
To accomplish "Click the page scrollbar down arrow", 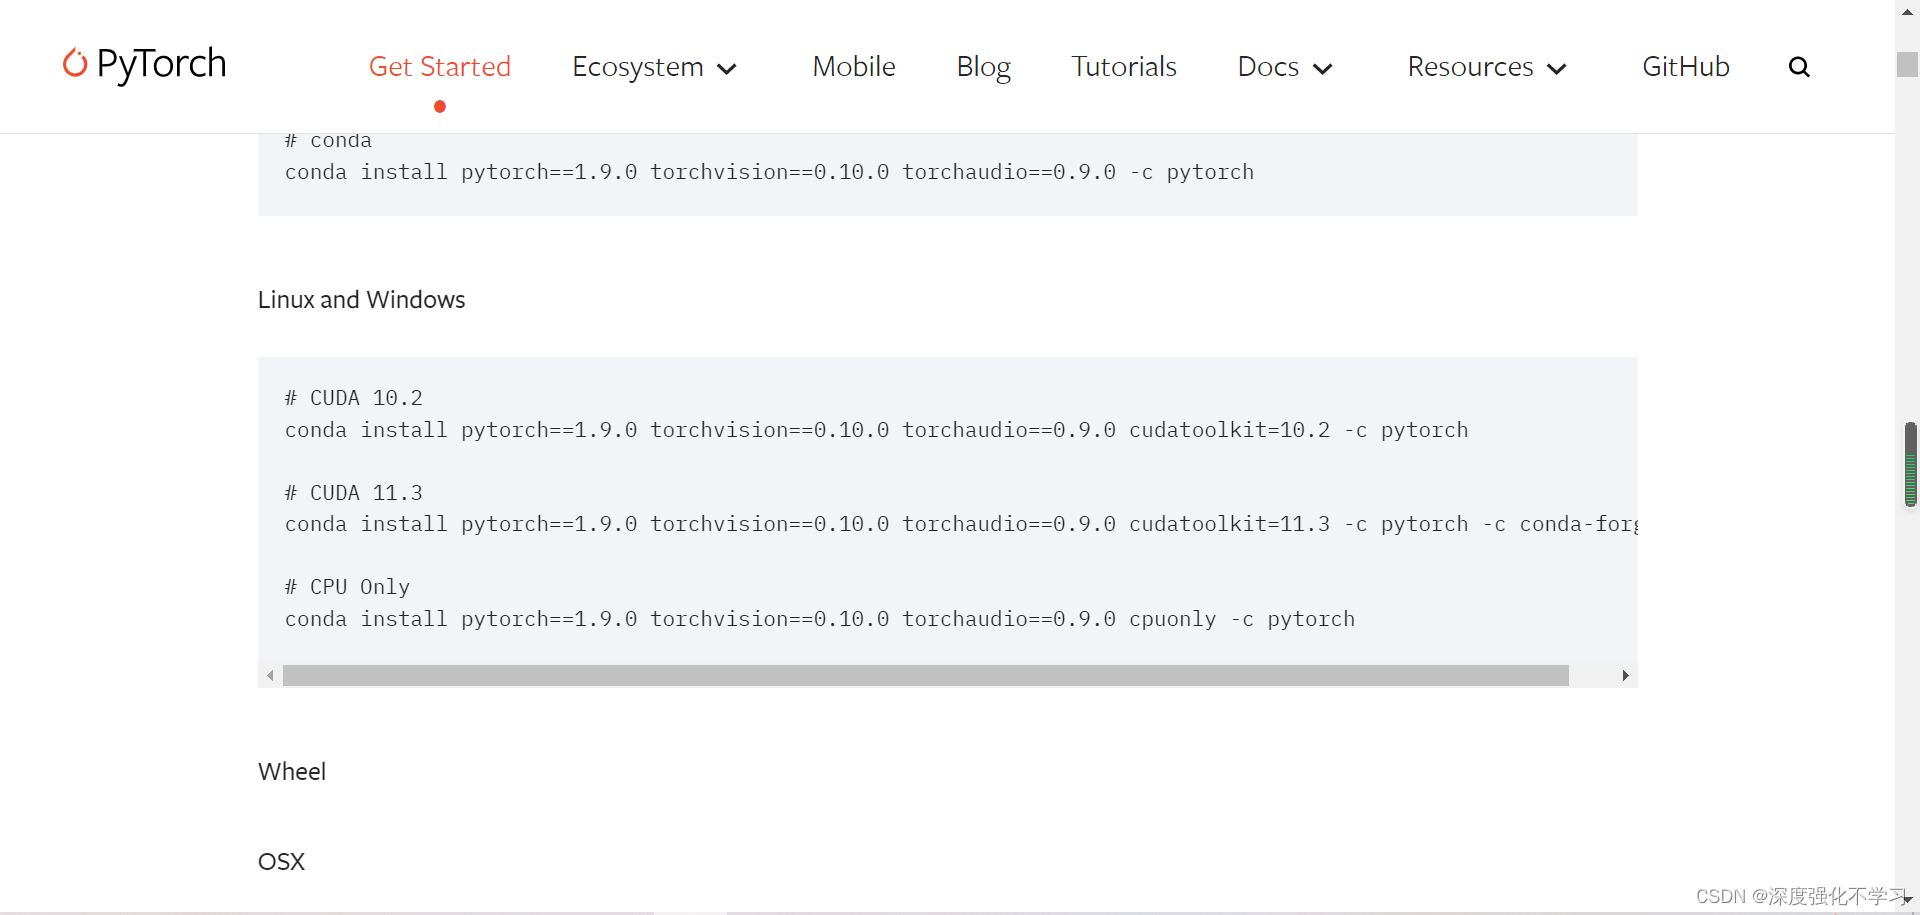I will click(x=1908, y=900).
